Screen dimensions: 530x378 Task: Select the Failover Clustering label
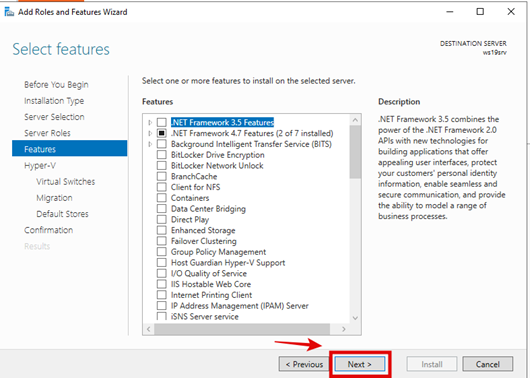point(203,241)
